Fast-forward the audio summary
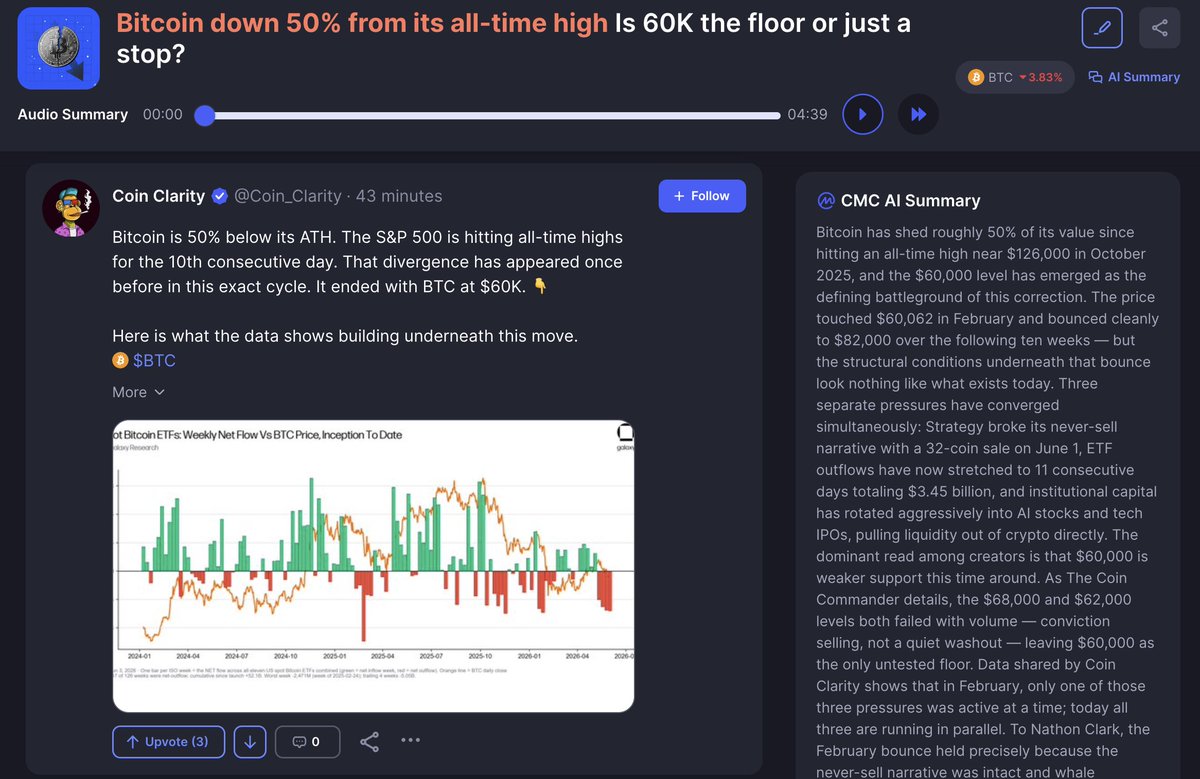1200x779 pixels. (918, 114)
